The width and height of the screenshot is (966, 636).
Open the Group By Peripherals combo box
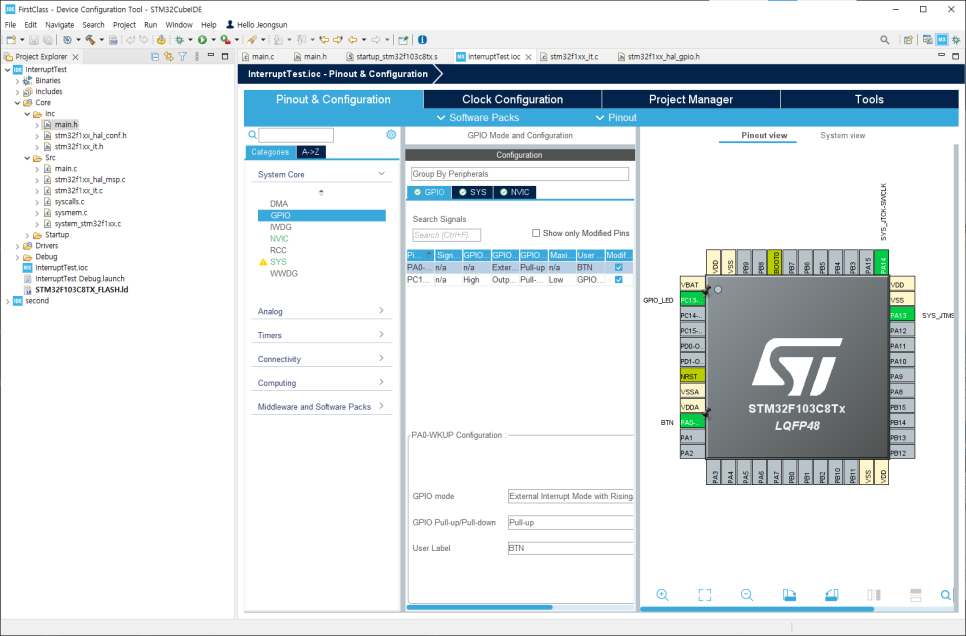(520, 174)
